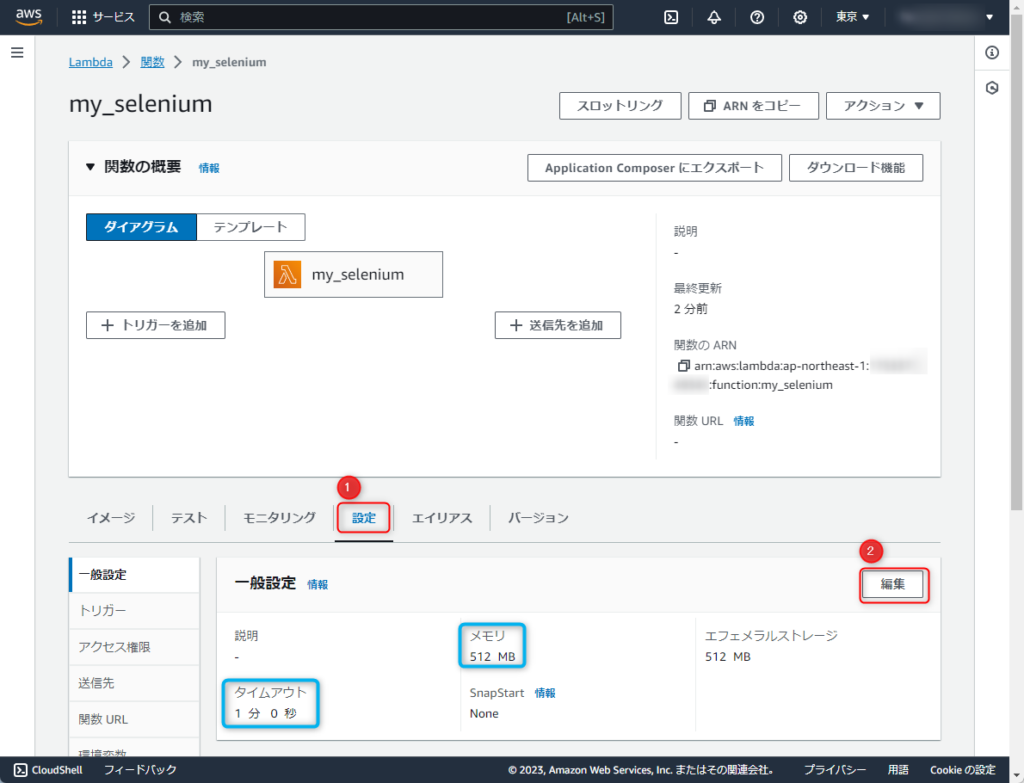Select 一般設定 in the side menu
Image resolution: width=1024 pixels, height=783 pixels.
click(135, 575)
